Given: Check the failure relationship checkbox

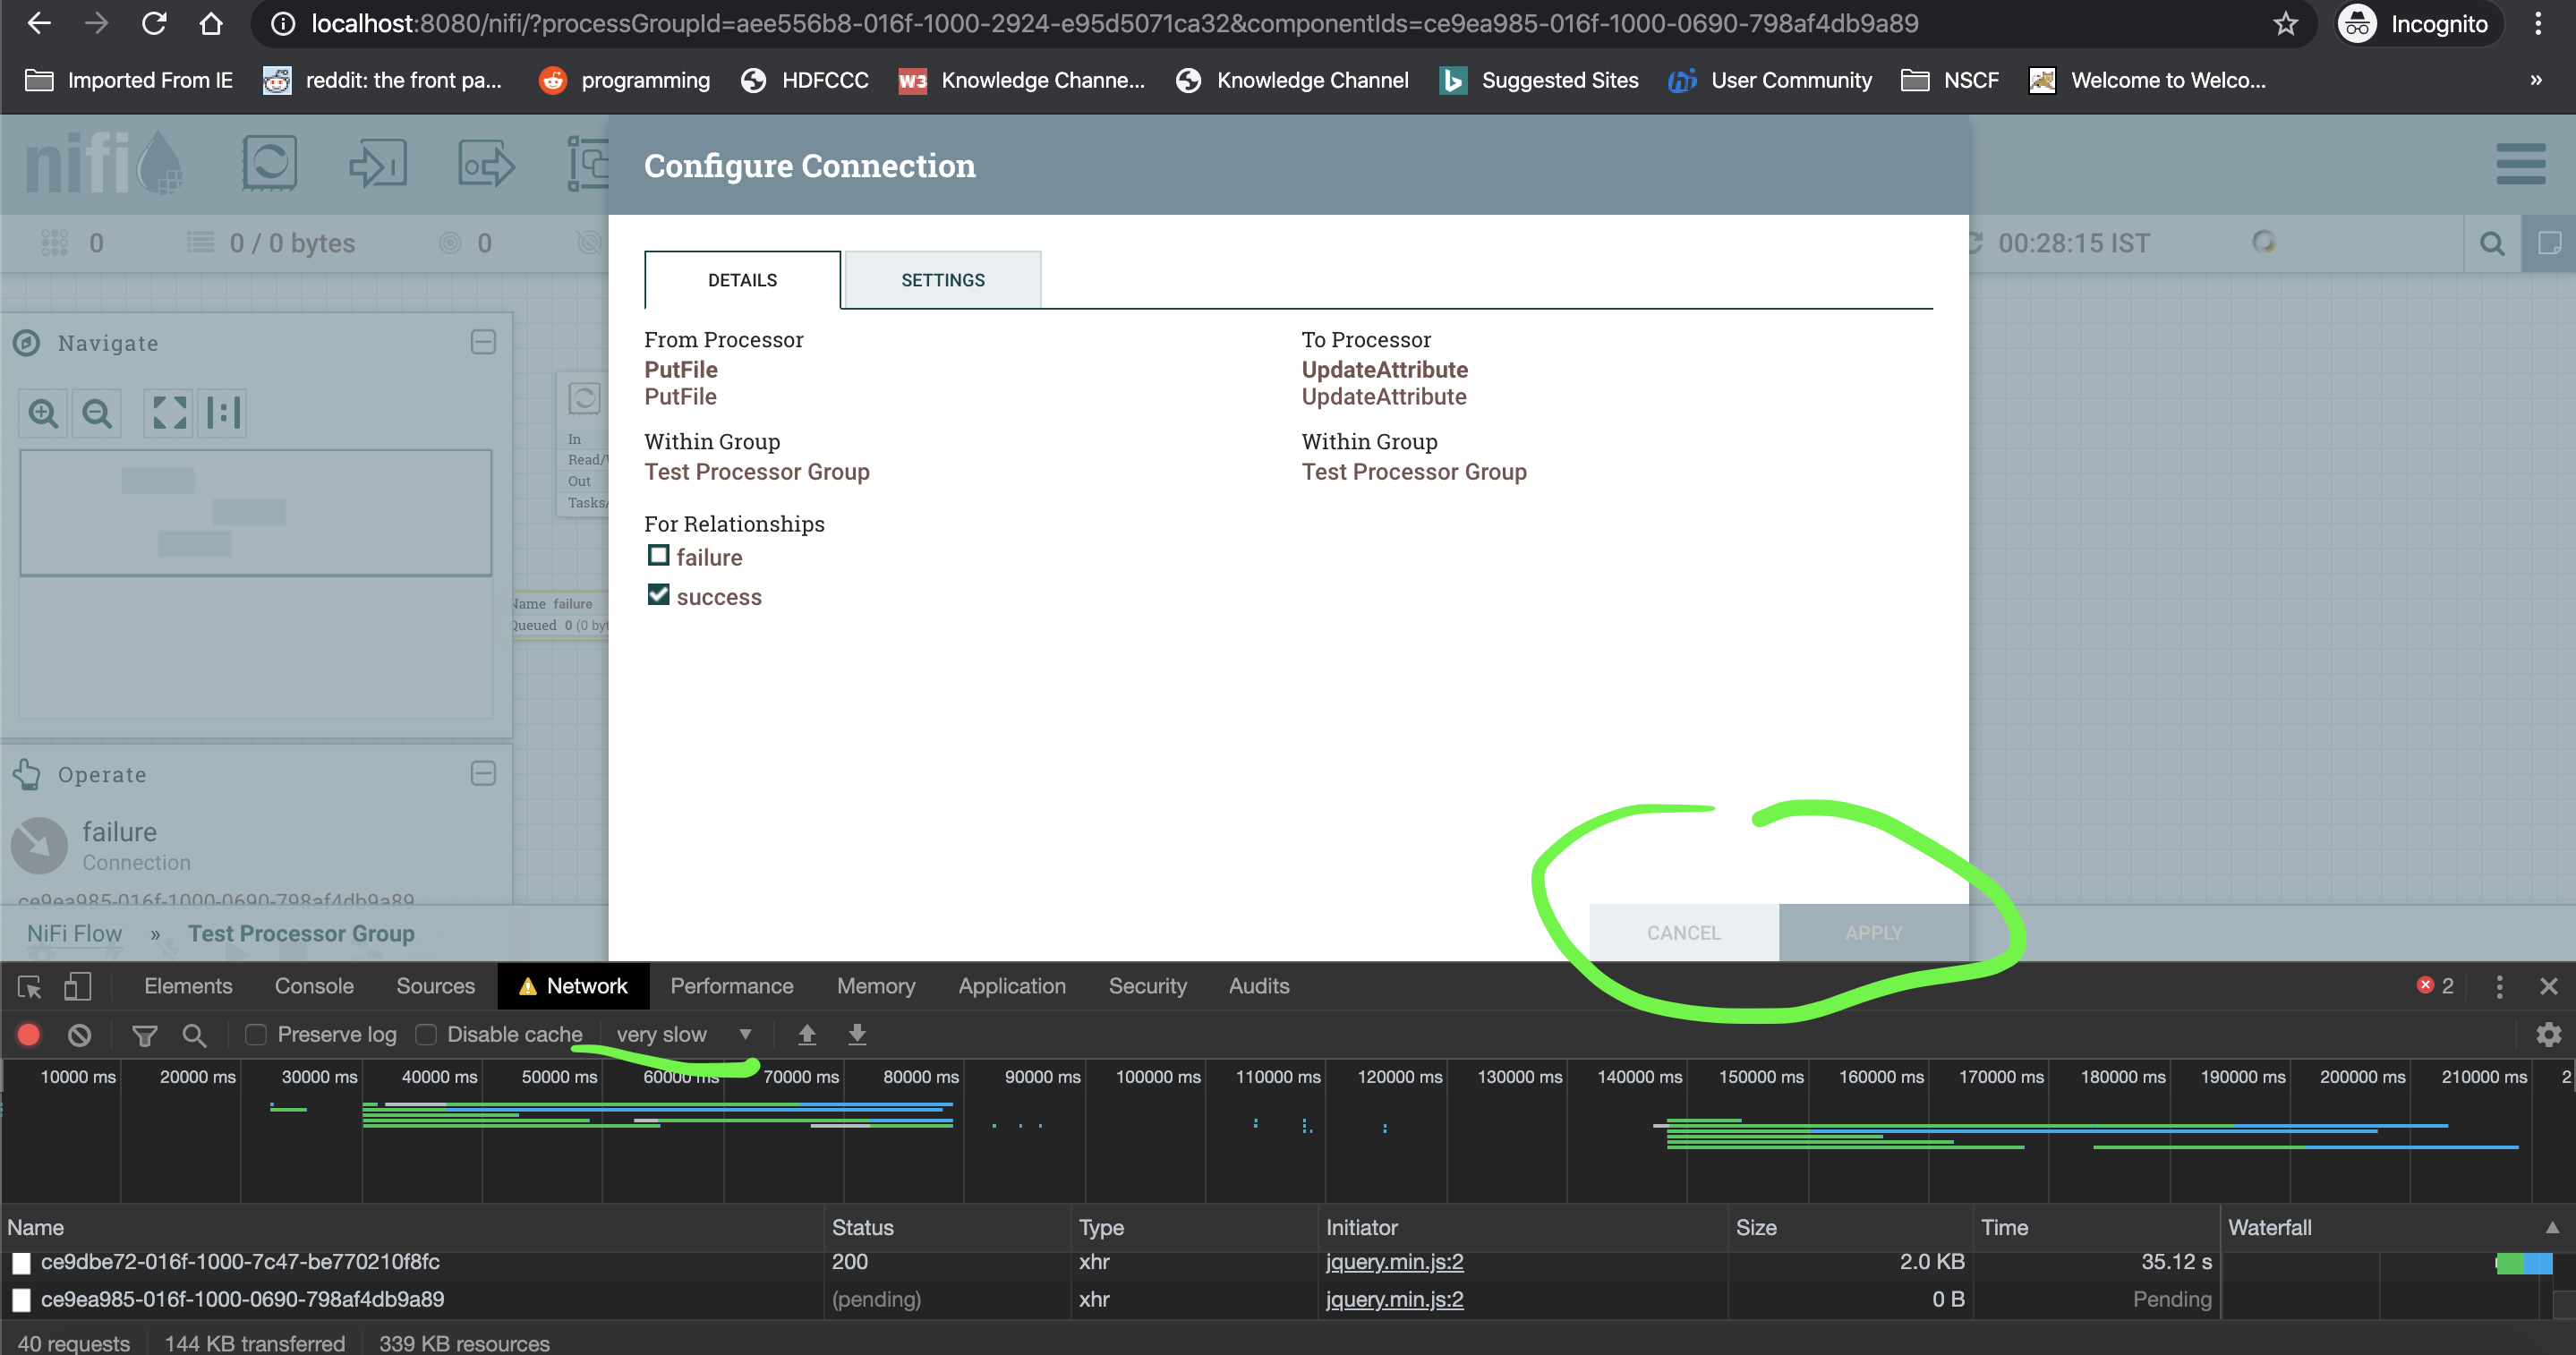Looking at the screenshot, I should [x=658, y=555].
